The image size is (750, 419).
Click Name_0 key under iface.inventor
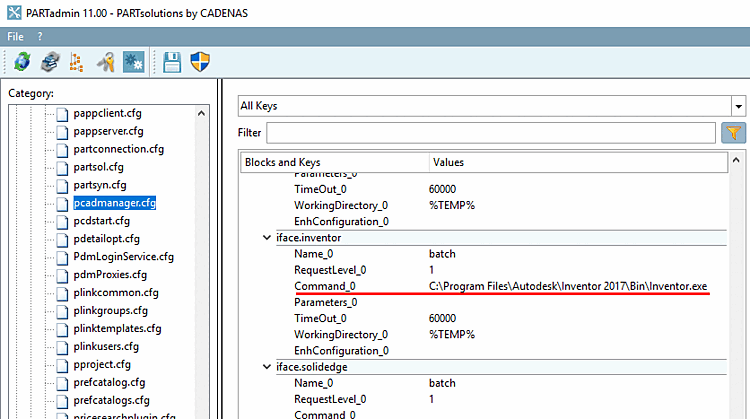(x=314, y=254)
